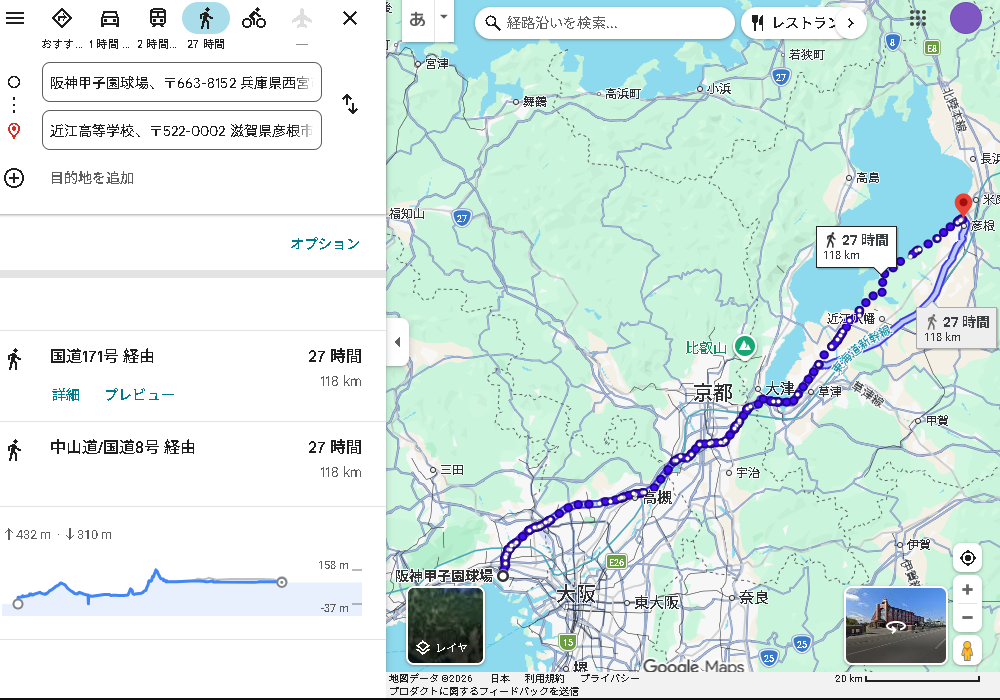Select the recommended best-travel-mode option
1000x700 pixels.
[62, 18]
